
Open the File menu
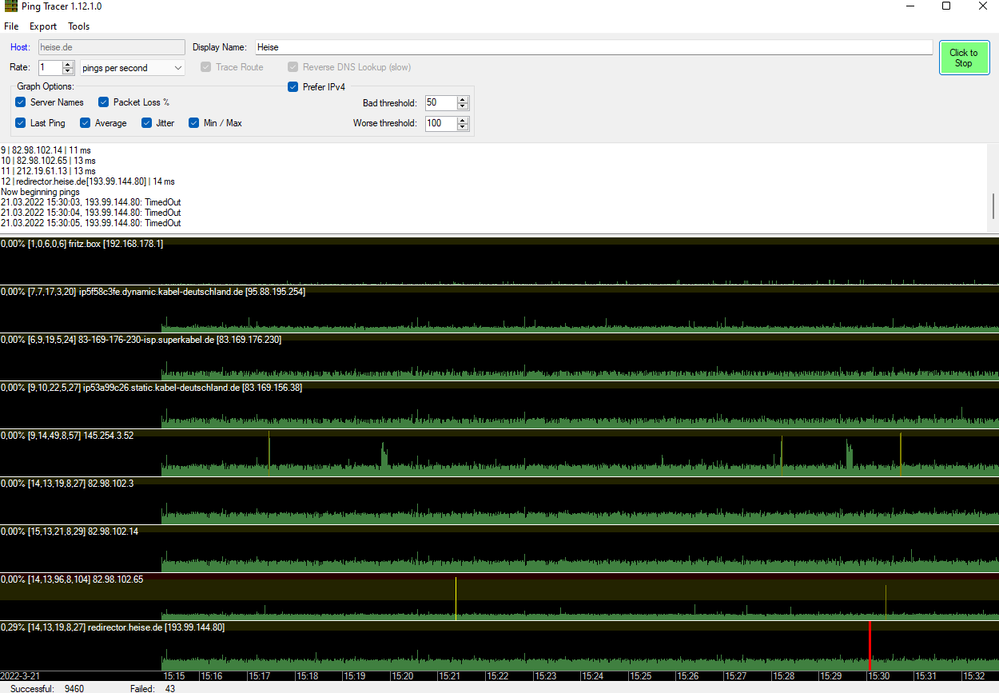click(12, 26)
